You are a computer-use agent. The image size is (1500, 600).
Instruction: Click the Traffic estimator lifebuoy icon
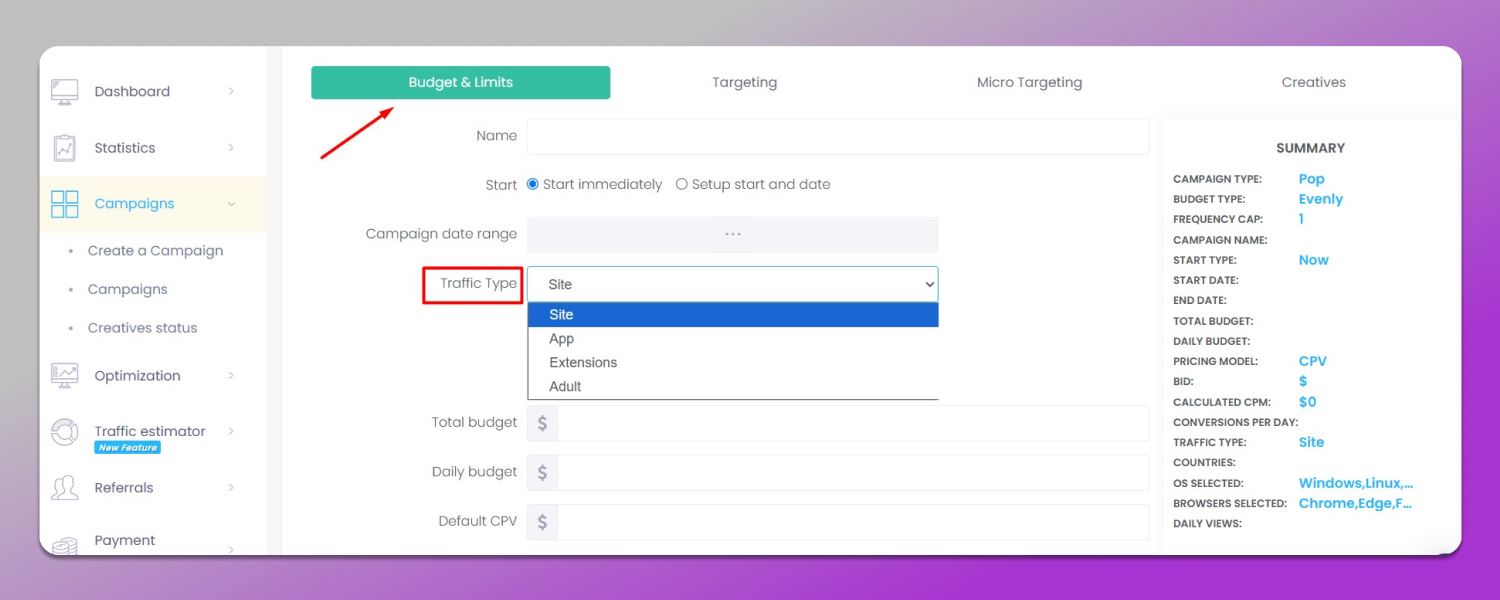point(64,432)
